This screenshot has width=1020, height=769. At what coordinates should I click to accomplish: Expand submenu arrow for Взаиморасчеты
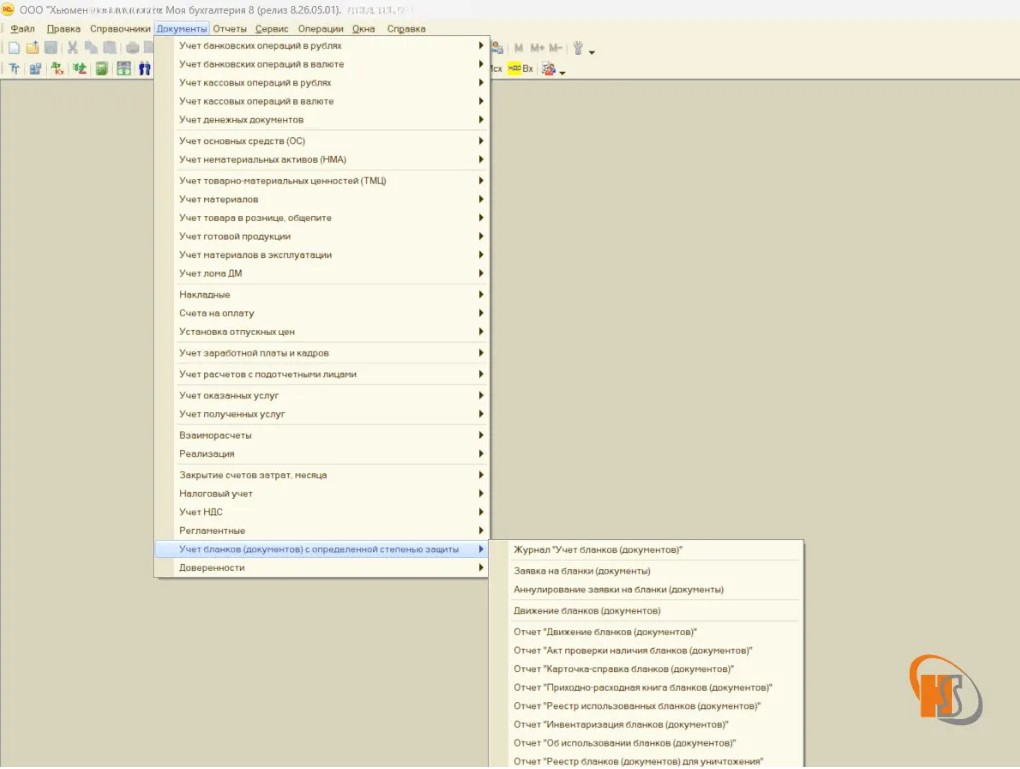click(x=481, y=435)
